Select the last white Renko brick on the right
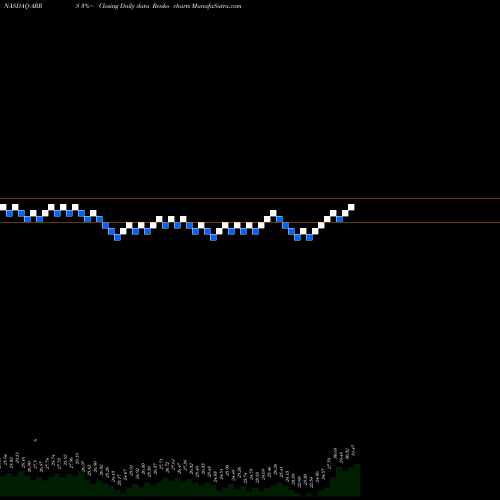The width and height of the screenshot is (500, 500). coord(351,207)
